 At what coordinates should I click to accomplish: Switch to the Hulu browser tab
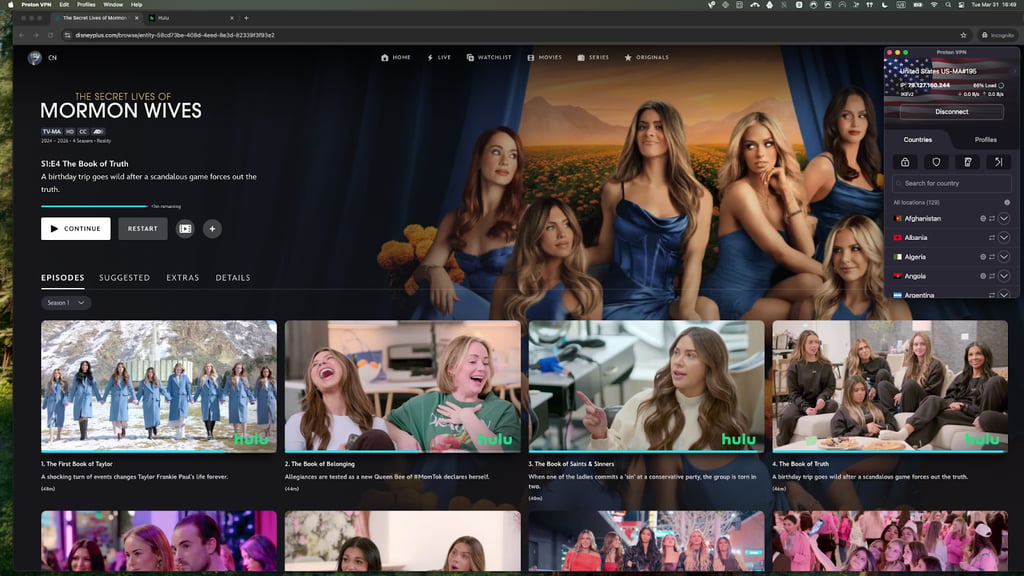191,18
